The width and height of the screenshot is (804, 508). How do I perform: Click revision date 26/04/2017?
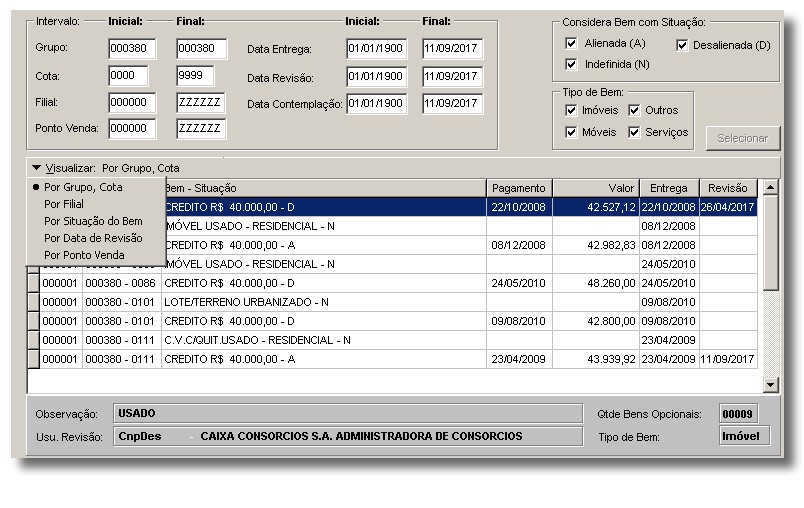point(728,207)
